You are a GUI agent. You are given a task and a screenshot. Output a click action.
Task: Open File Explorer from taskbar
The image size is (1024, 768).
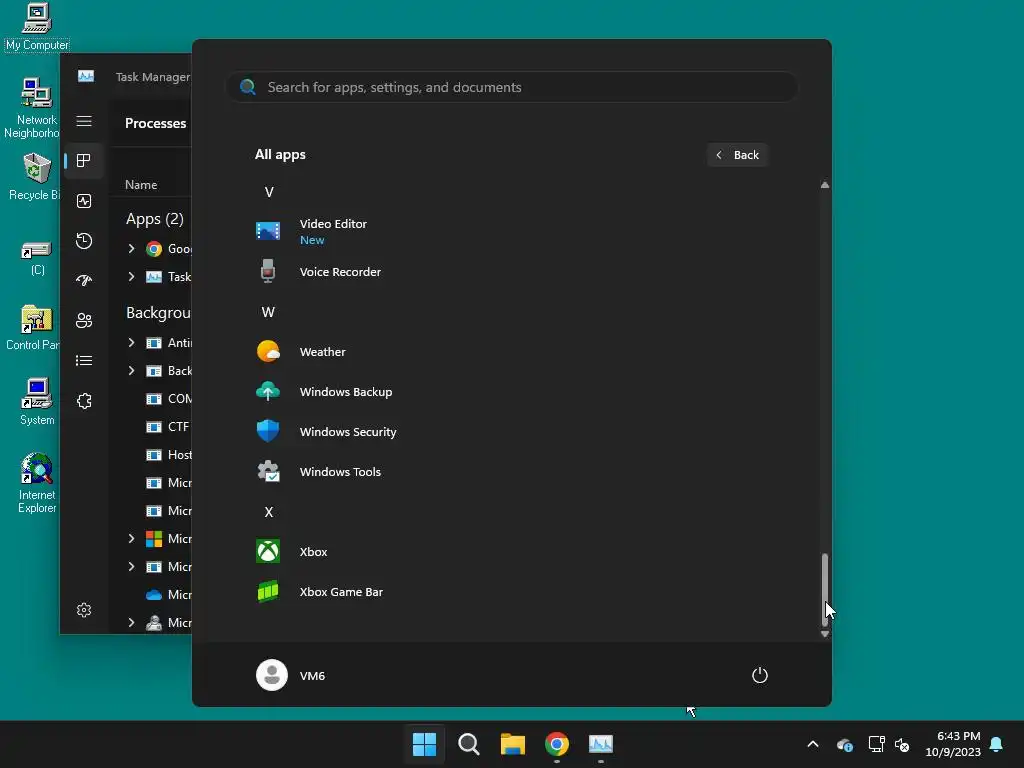[x=513, y=744]
